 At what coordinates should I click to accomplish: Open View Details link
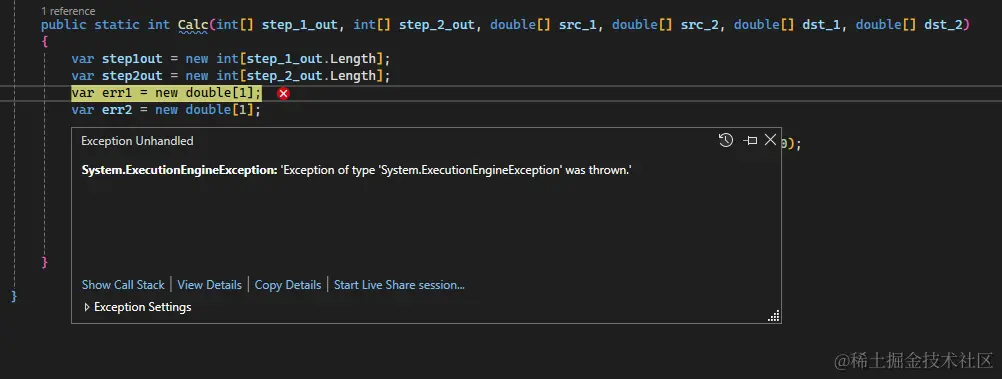point(210,285)
